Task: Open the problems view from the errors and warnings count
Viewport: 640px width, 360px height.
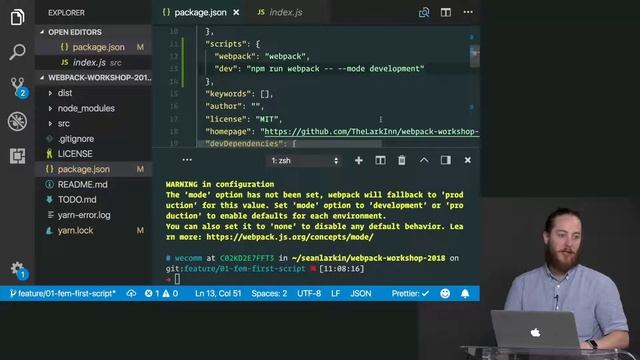Action: [161, 293]
